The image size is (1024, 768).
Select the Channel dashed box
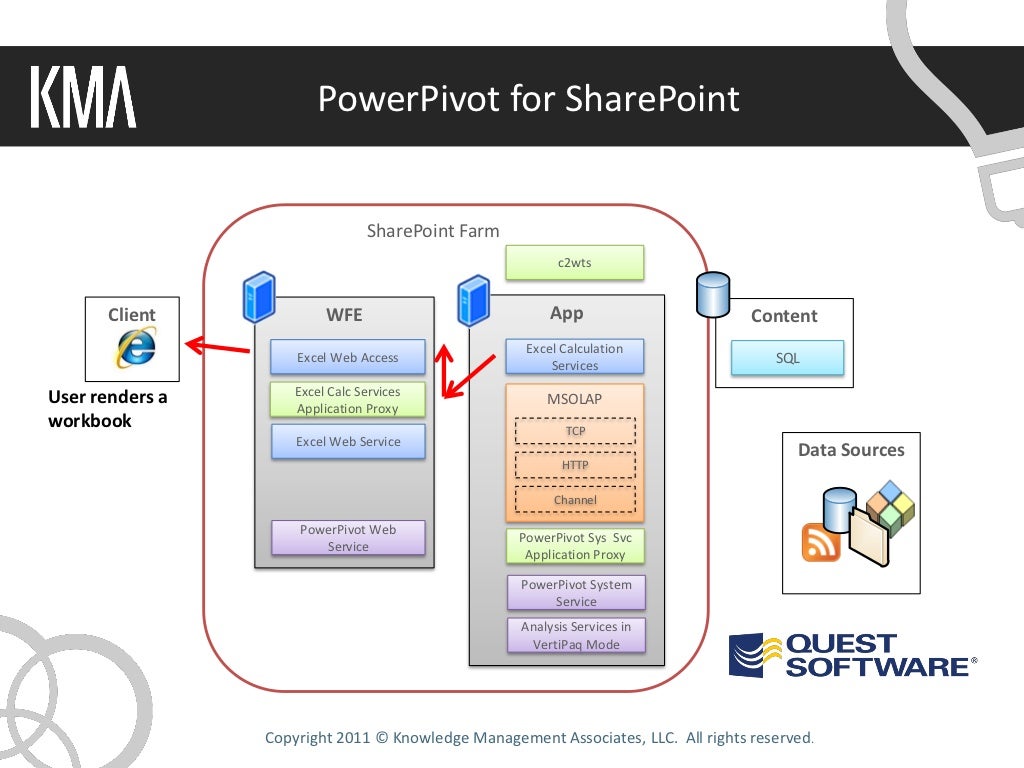575,500
